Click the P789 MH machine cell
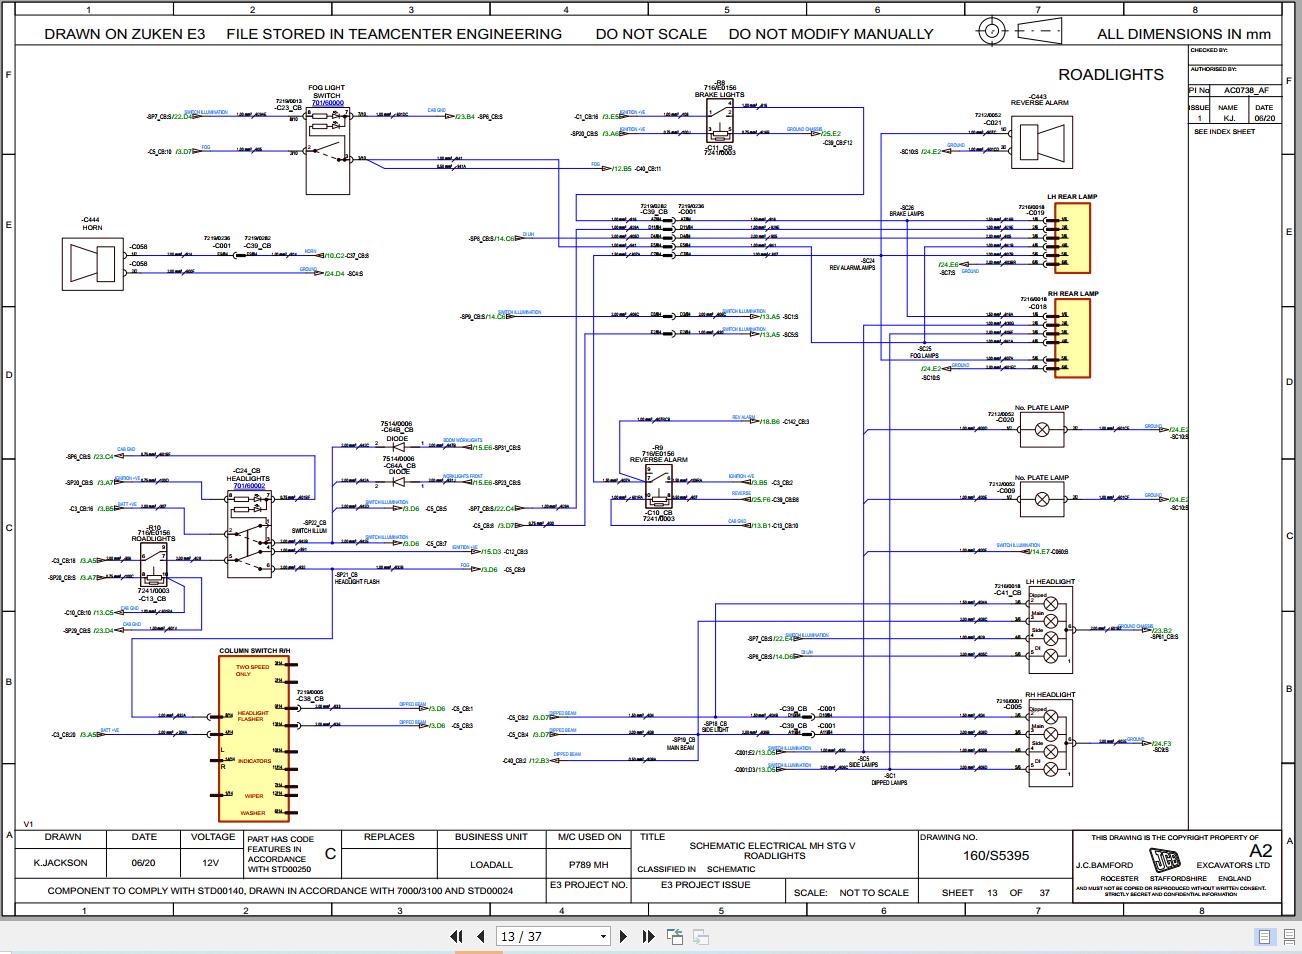 [588, 864]
